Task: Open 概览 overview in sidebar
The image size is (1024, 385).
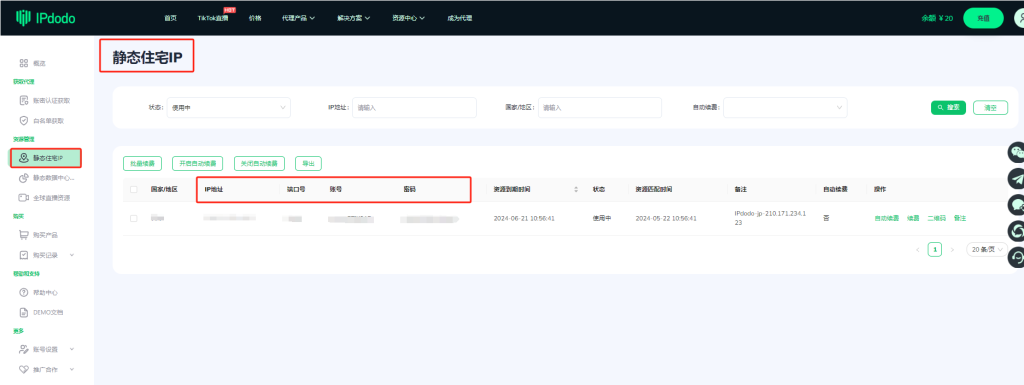Action: (x=32, y=63)
